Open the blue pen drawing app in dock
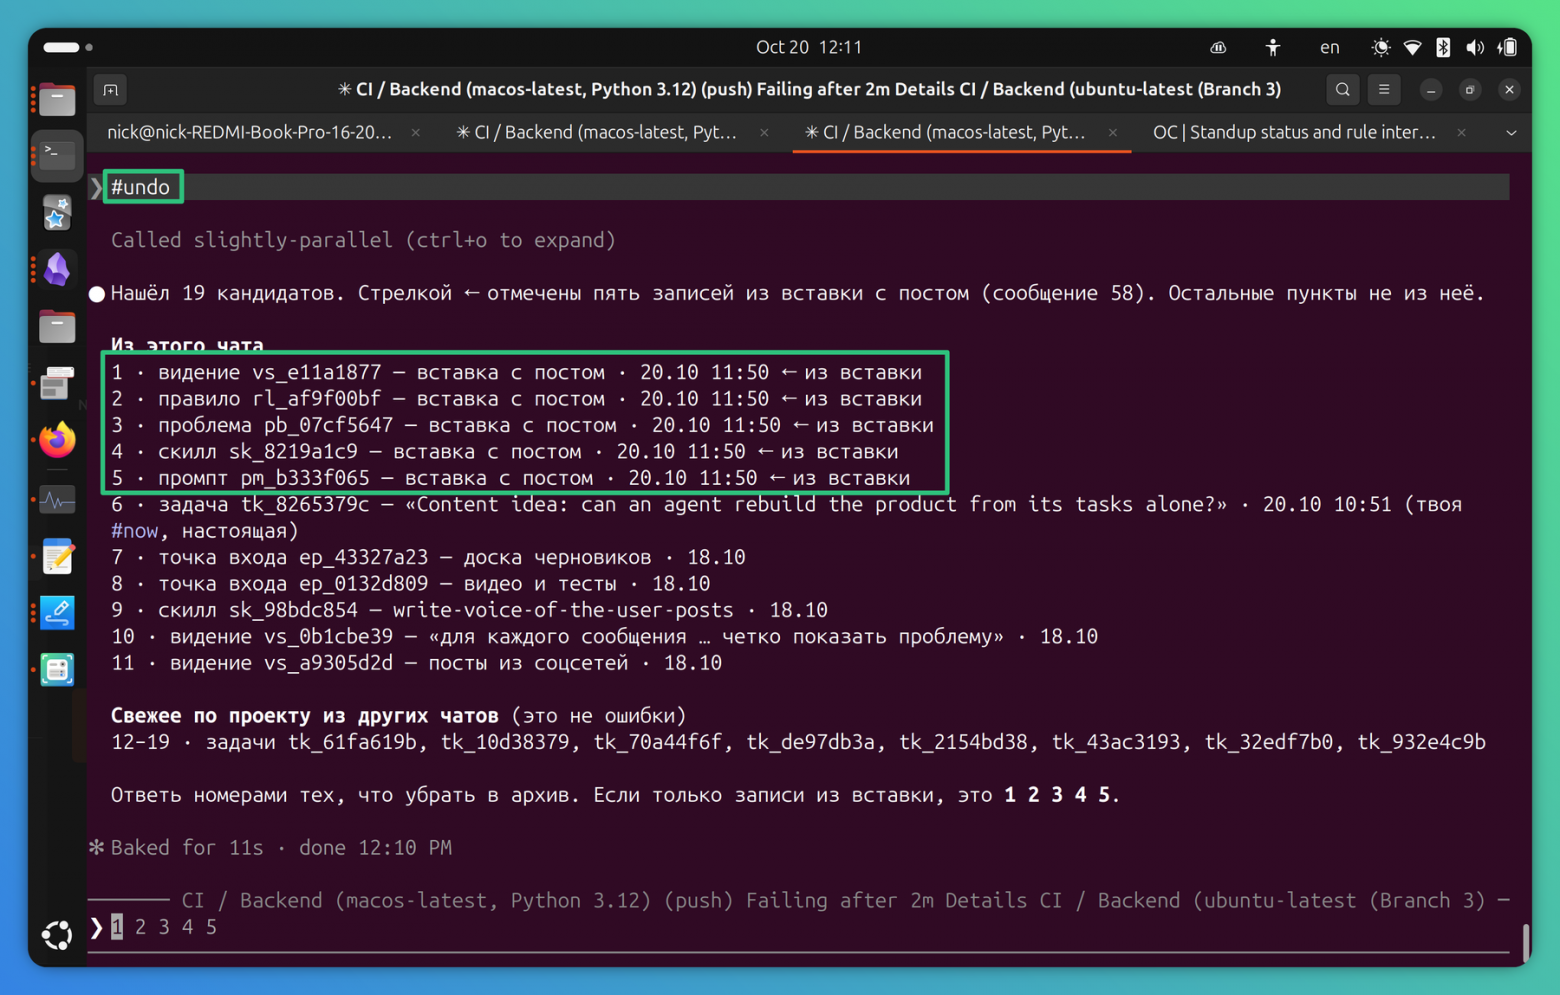Viewport: 1560px width, 995px height. click(x=57, y=612)
